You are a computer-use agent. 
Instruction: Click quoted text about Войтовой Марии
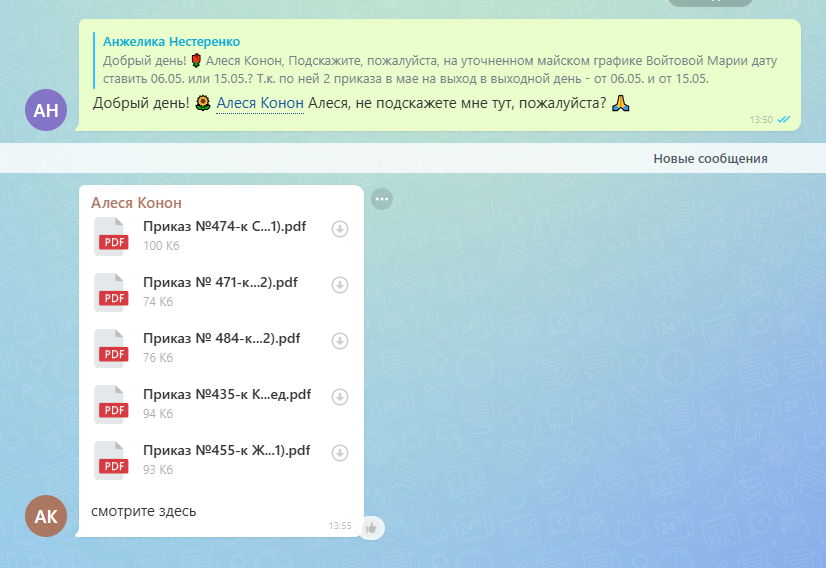(x=440, y=70)
